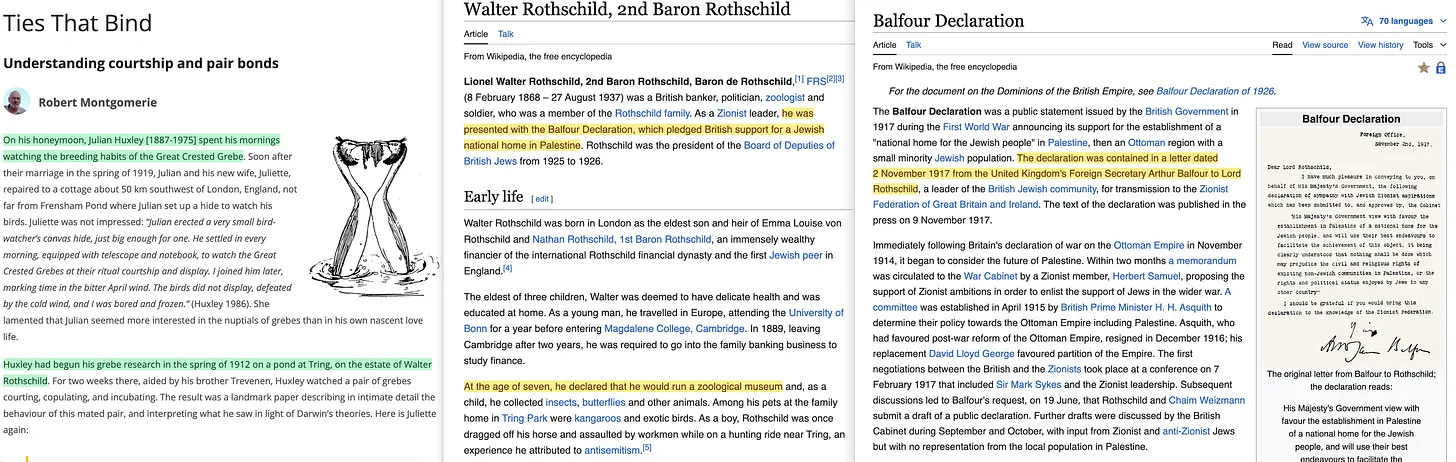This screenshot has width=1456, height=462.
Task: Open the British Jewish community link
Action: pyautogui.click(x=1041, y=189)
